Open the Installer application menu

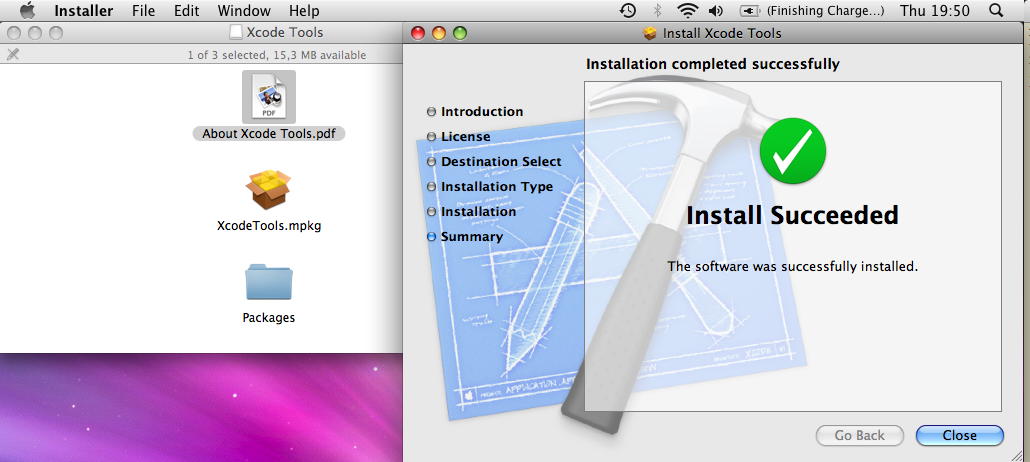(x=83, y=11)
